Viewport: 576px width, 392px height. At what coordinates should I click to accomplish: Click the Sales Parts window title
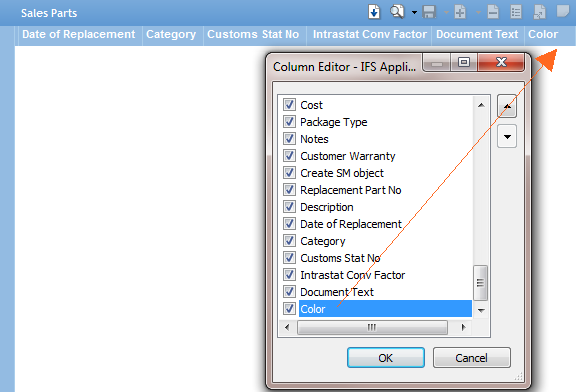tap(49, 13)
